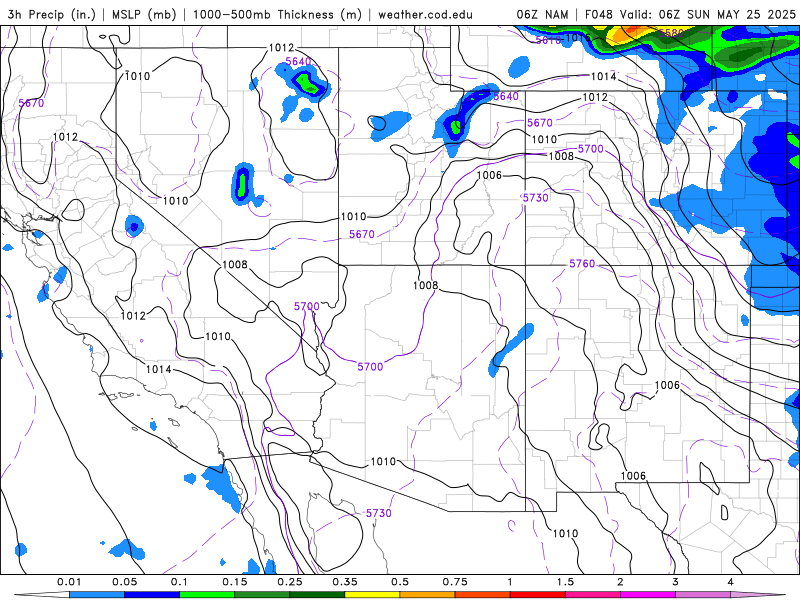This screenshot has height=600, width=800.
Task: Click the "0.25" legend value
Action: [290, 582]
